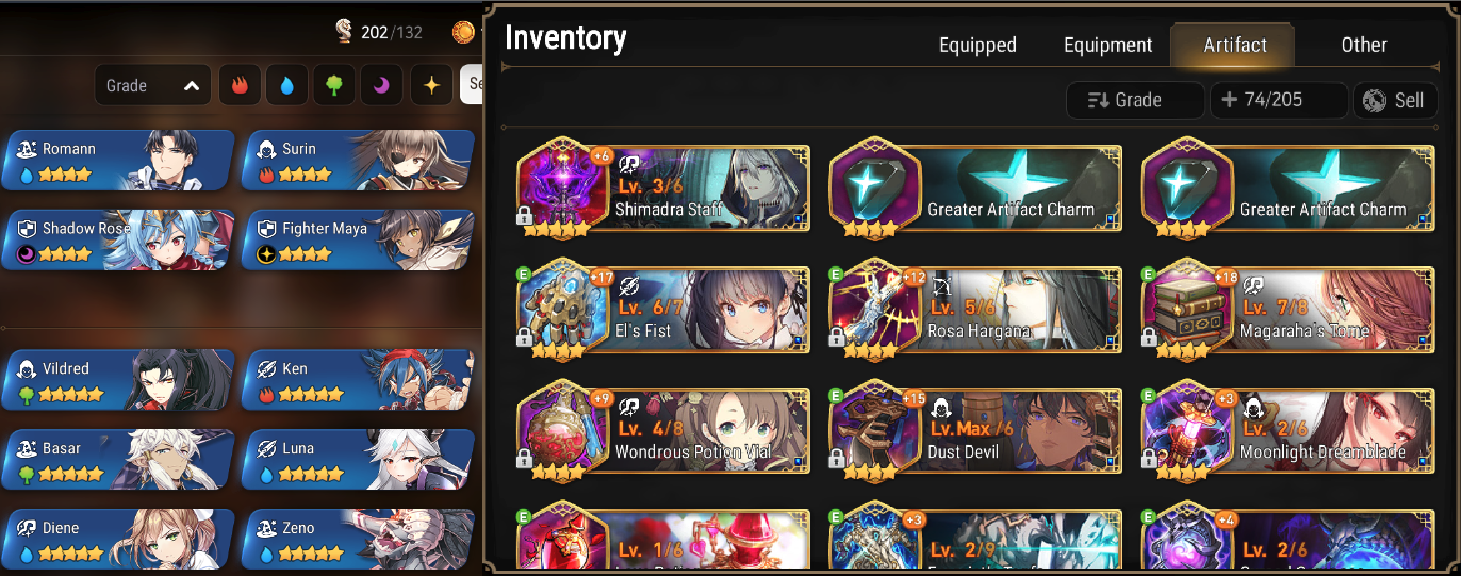
Task: Open the inventory Grade sort order dropdown
Action: (x=1135, y=100)
